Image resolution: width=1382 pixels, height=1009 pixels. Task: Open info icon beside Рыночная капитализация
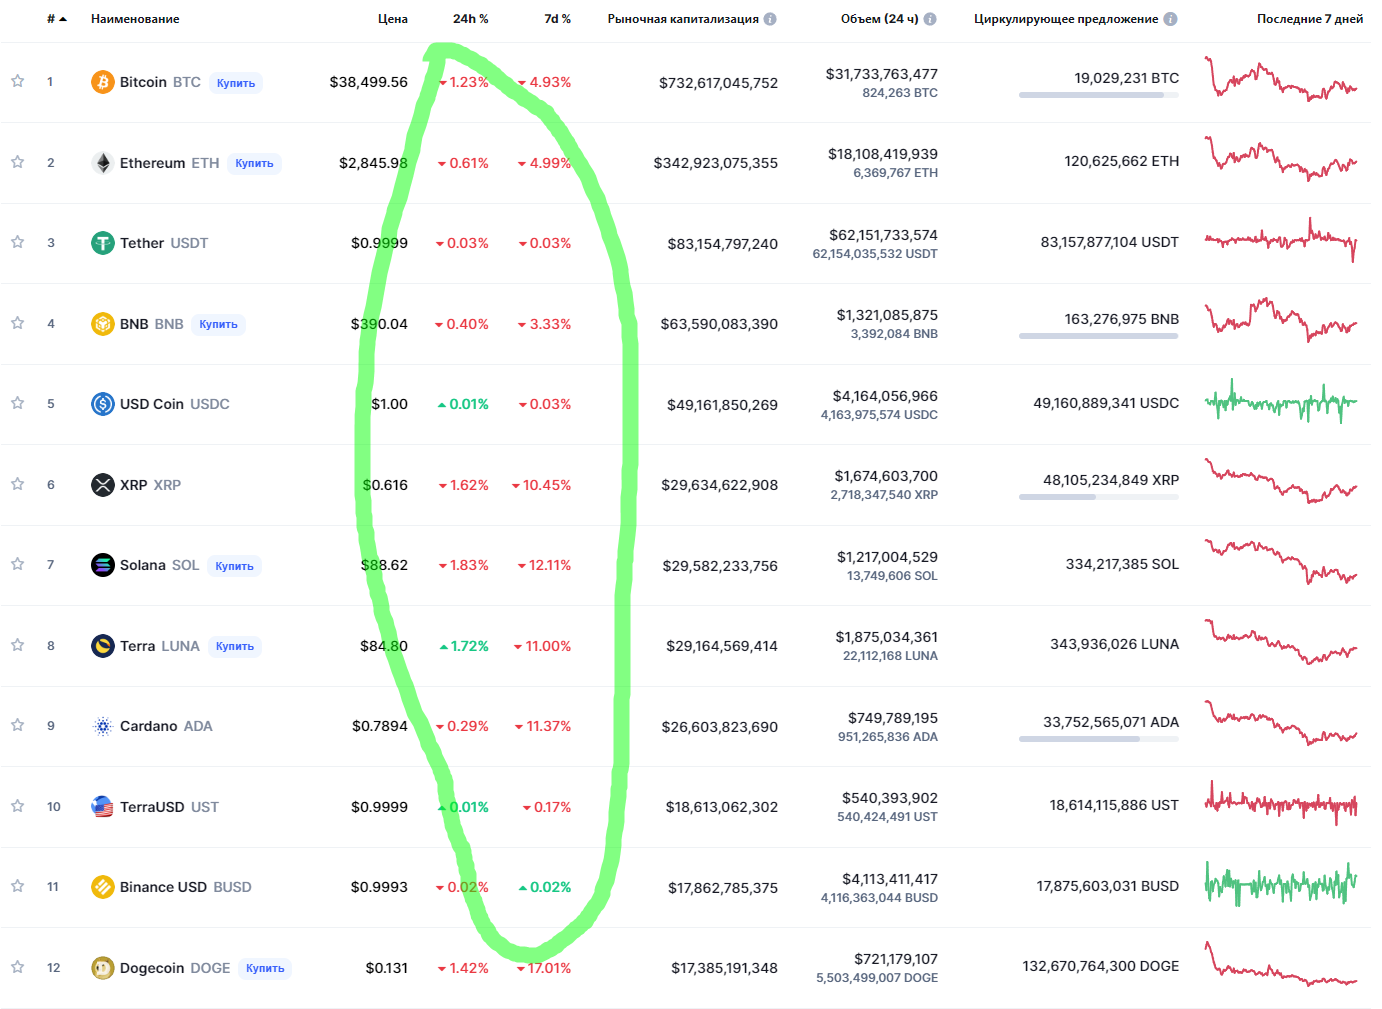tap(770, 19)
